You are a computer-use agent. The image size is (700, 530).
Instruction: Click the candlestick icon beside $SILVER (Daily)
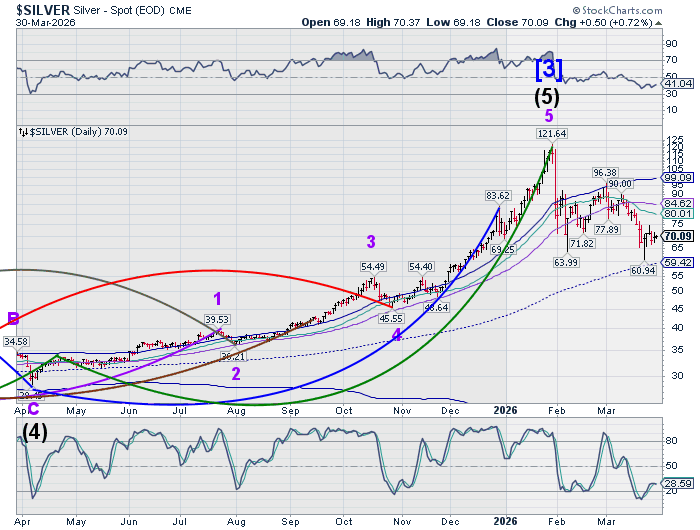pos(24,131)
